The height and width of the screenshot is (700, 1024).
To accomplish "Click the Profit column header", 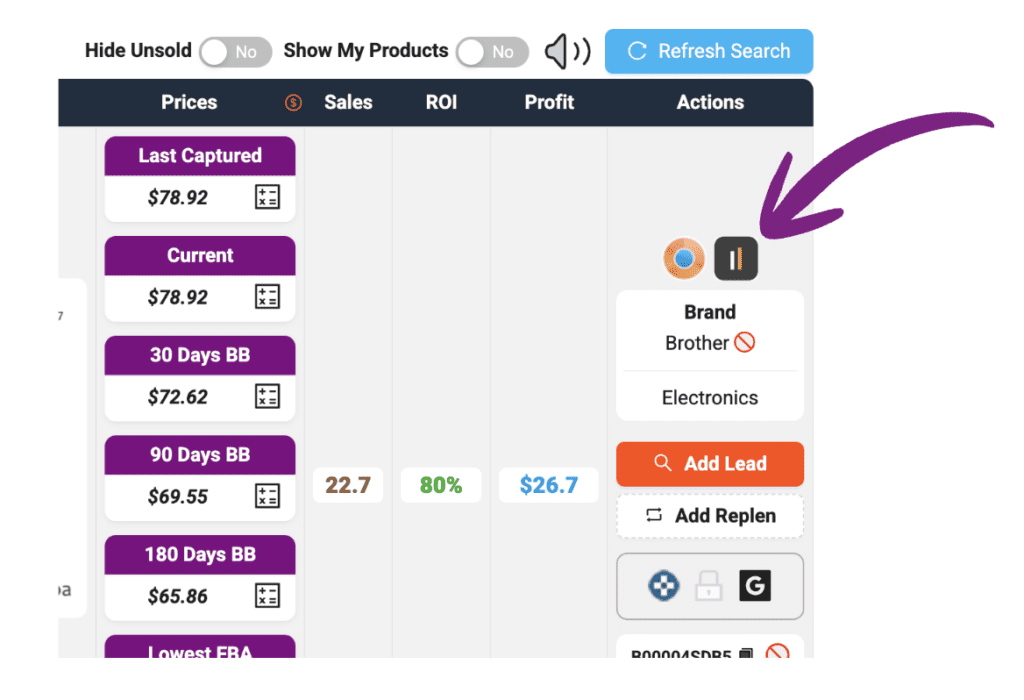I will (549, 102).
